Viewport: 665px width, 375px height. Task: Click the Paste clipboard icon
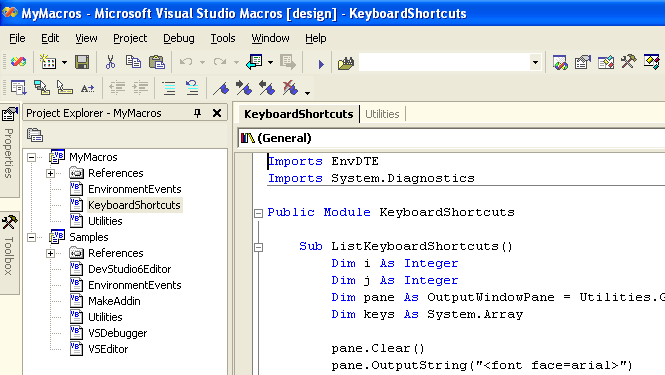point(156,62)
